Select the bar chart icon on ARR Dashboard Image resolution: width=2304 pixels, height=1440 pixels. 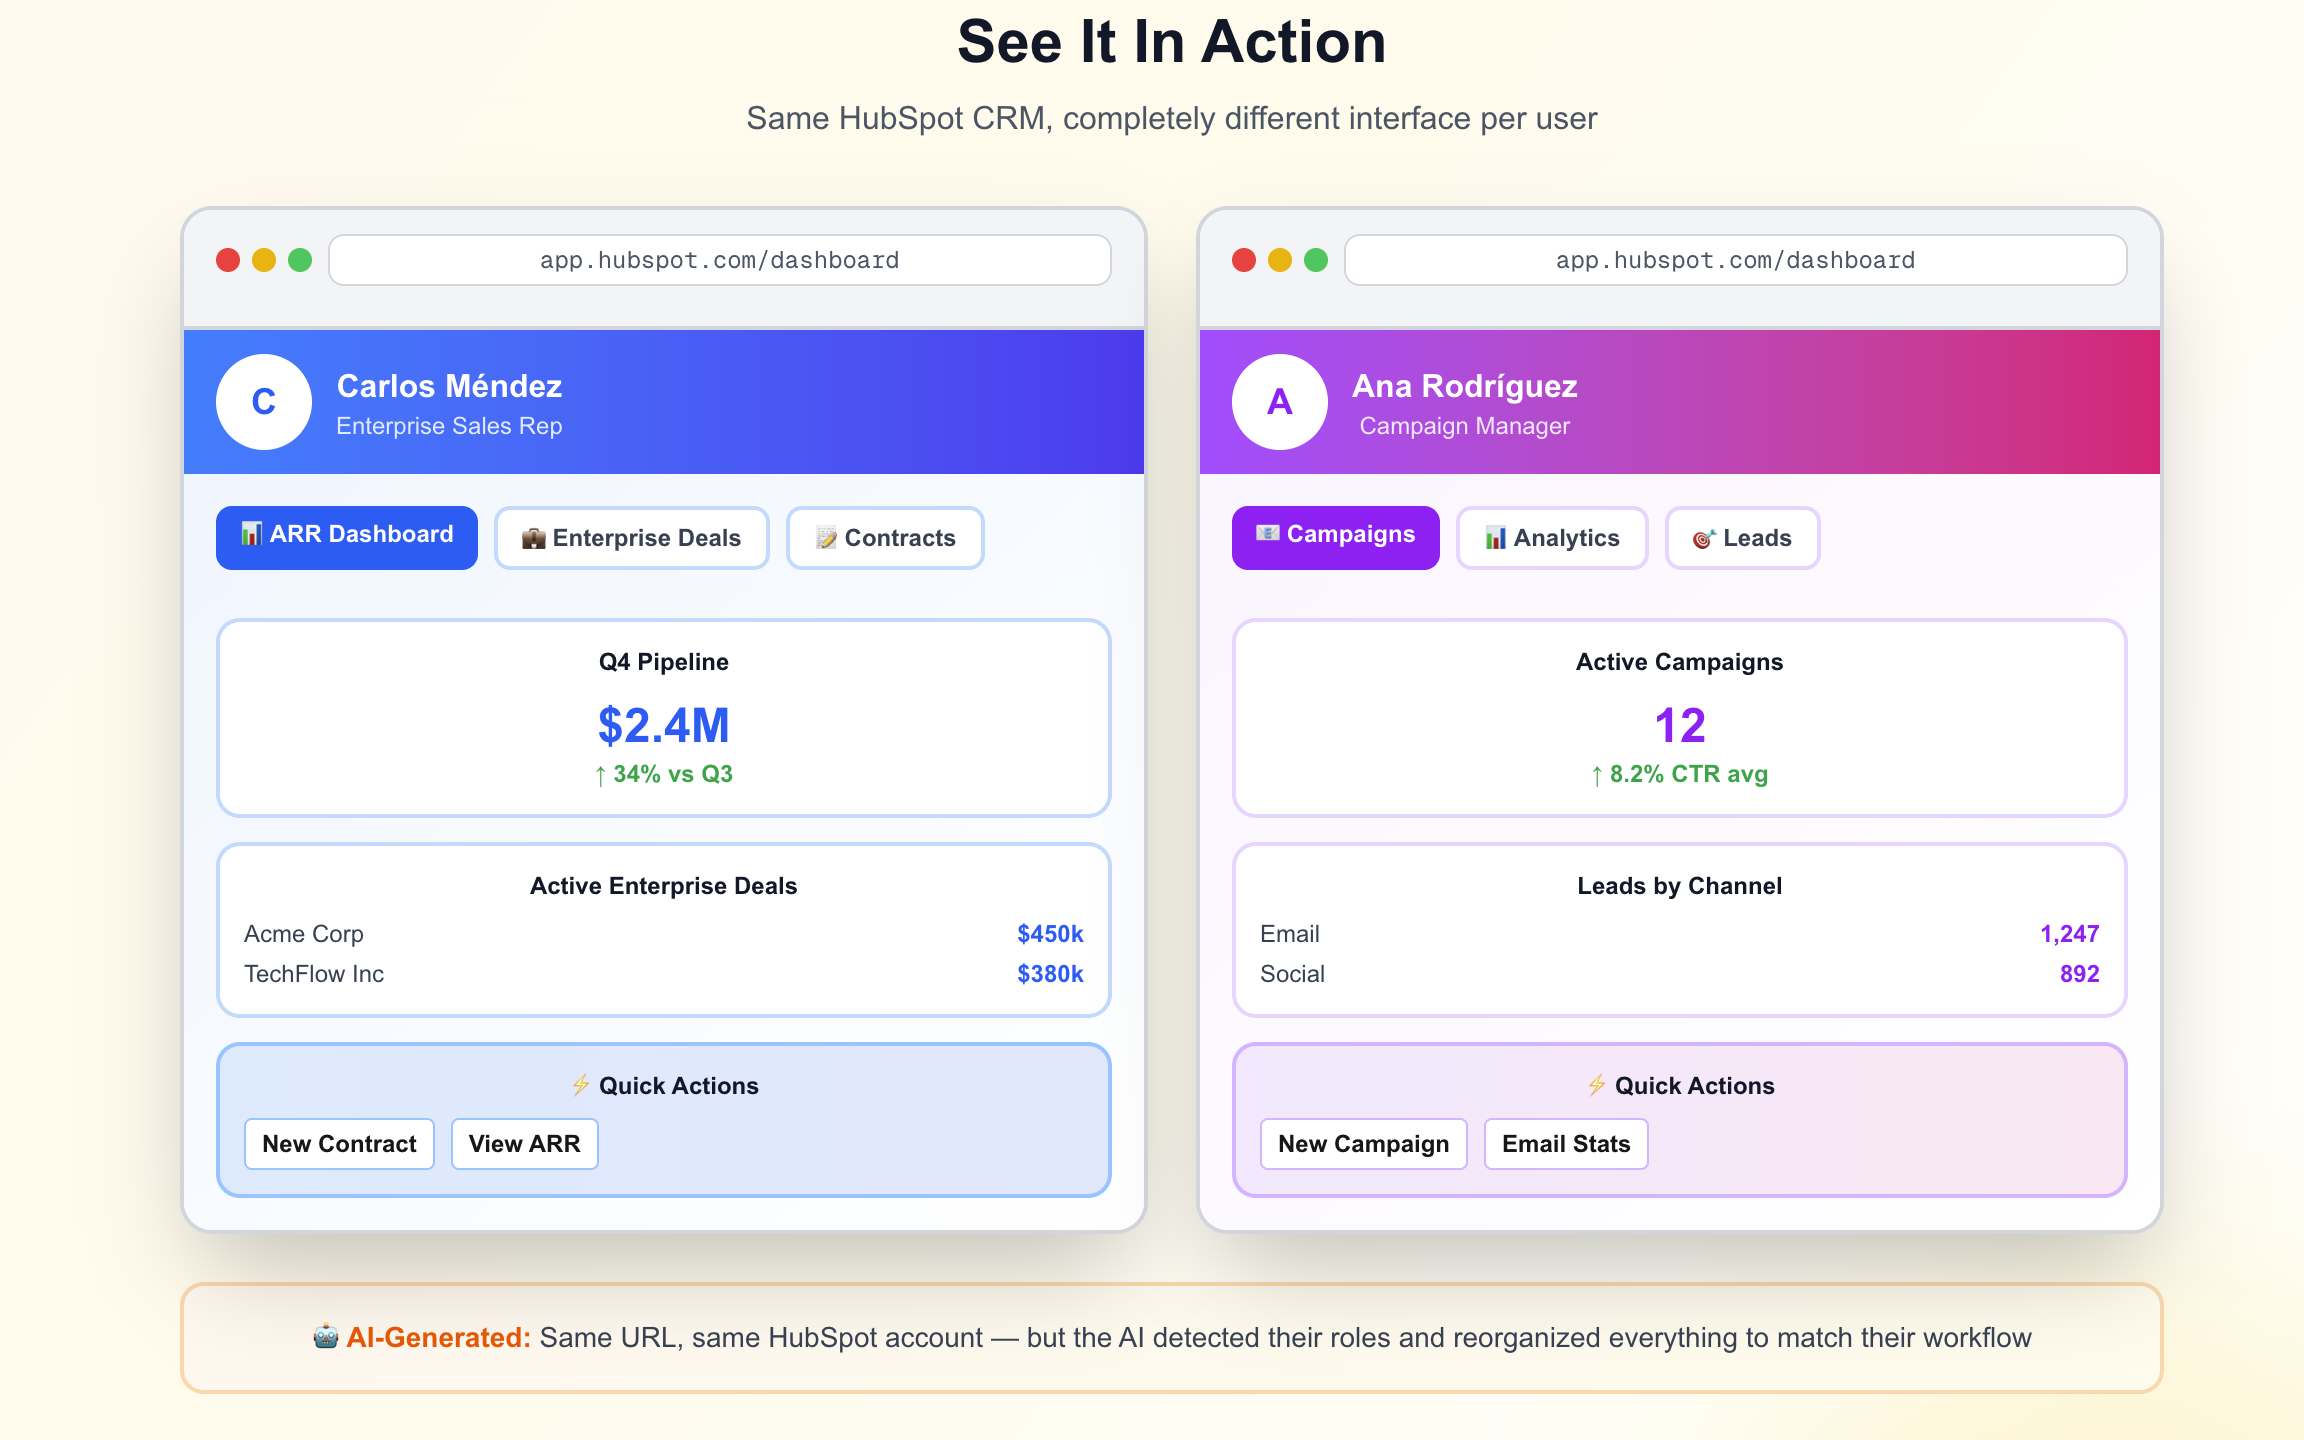pyautogui.click(x=250, y=536)
